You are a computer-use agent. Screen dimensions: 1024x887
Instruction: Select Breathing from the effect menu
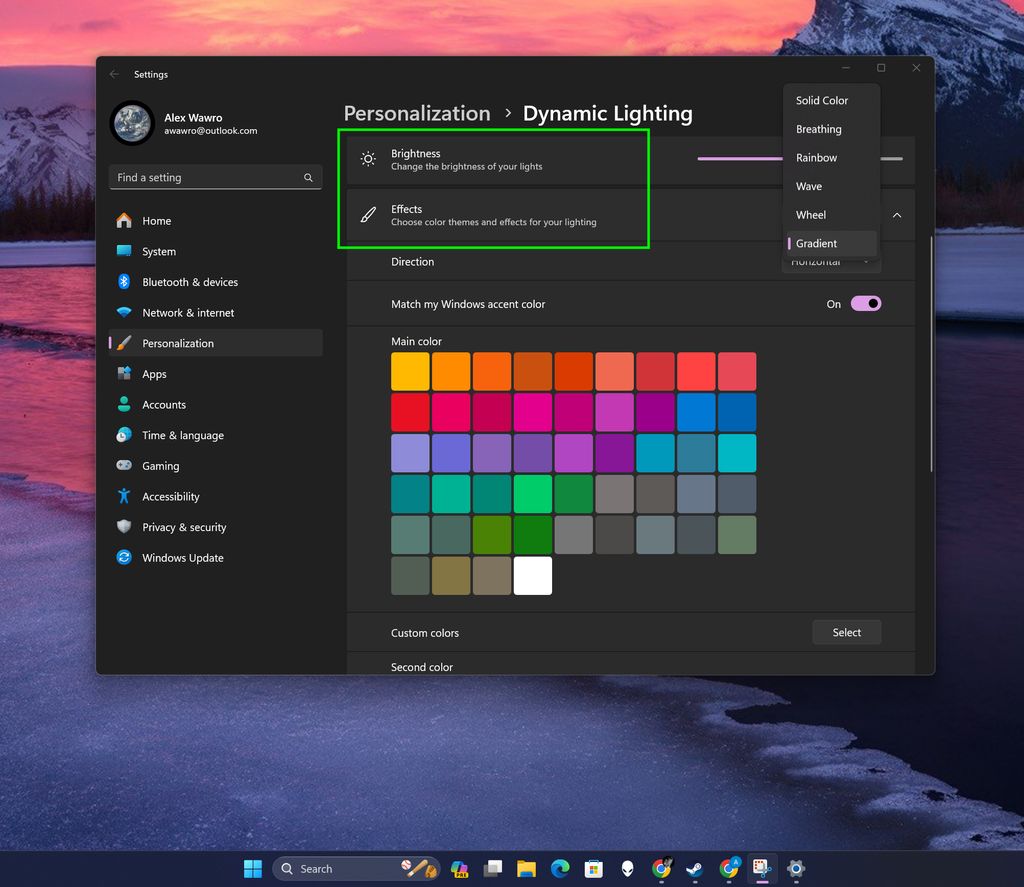point(819,129)
